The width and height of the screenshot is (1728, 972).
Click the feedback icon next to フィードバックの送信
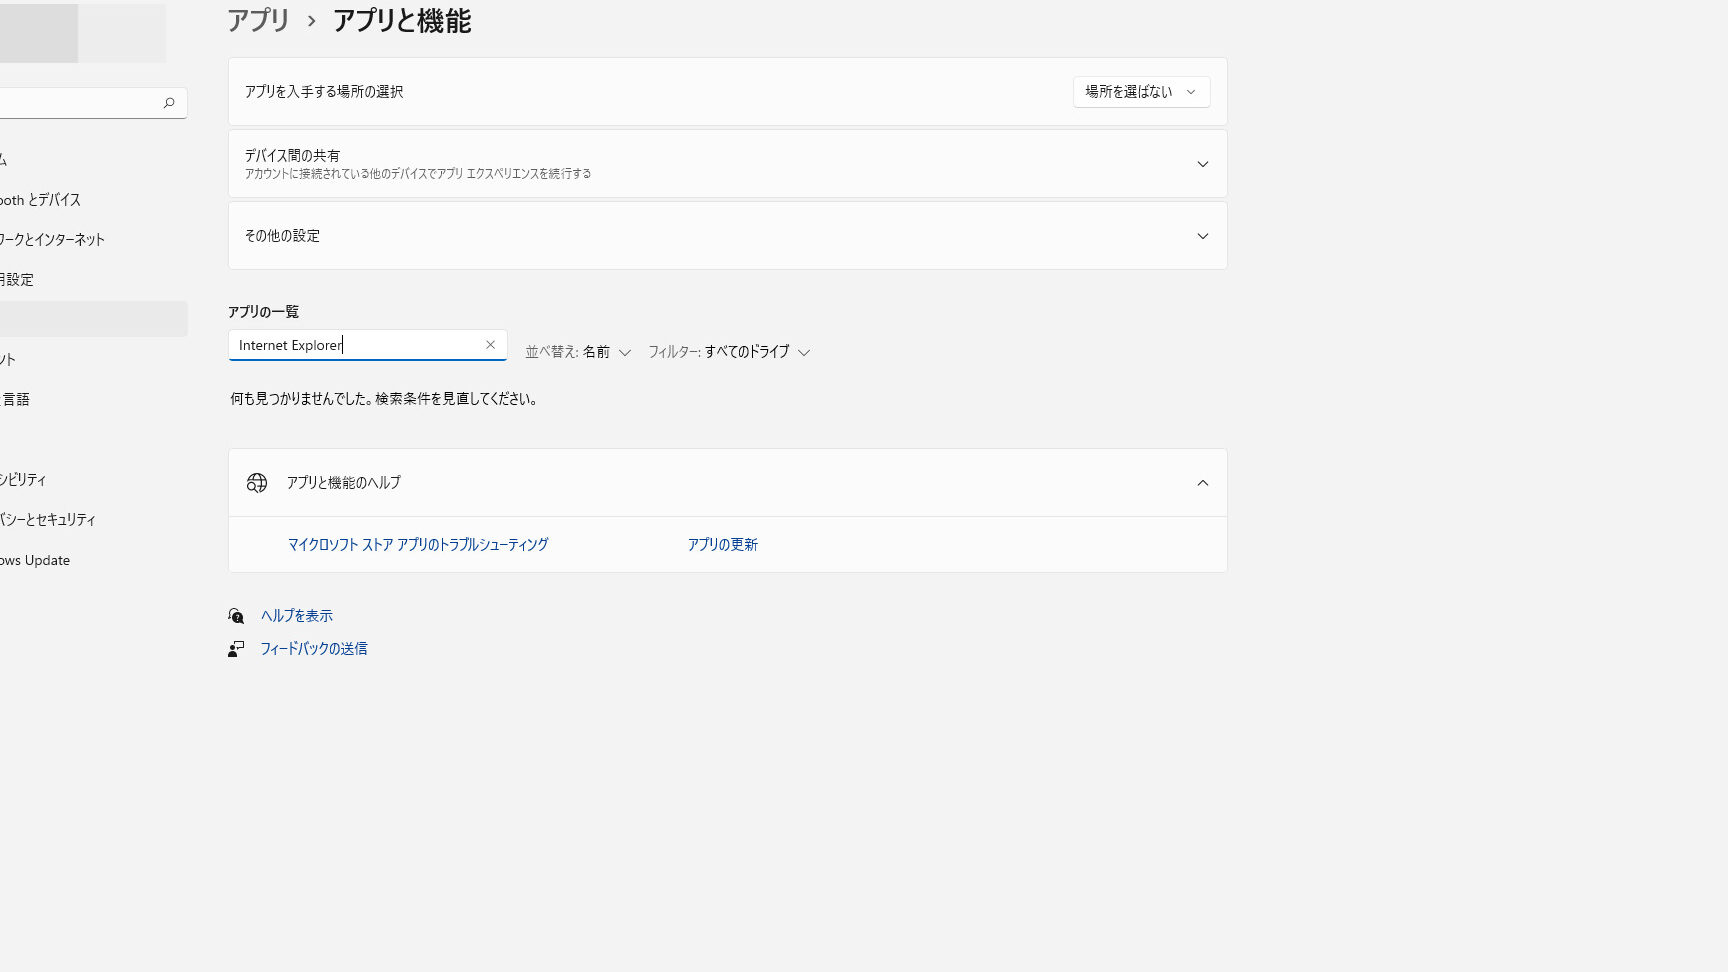[236, 649]
